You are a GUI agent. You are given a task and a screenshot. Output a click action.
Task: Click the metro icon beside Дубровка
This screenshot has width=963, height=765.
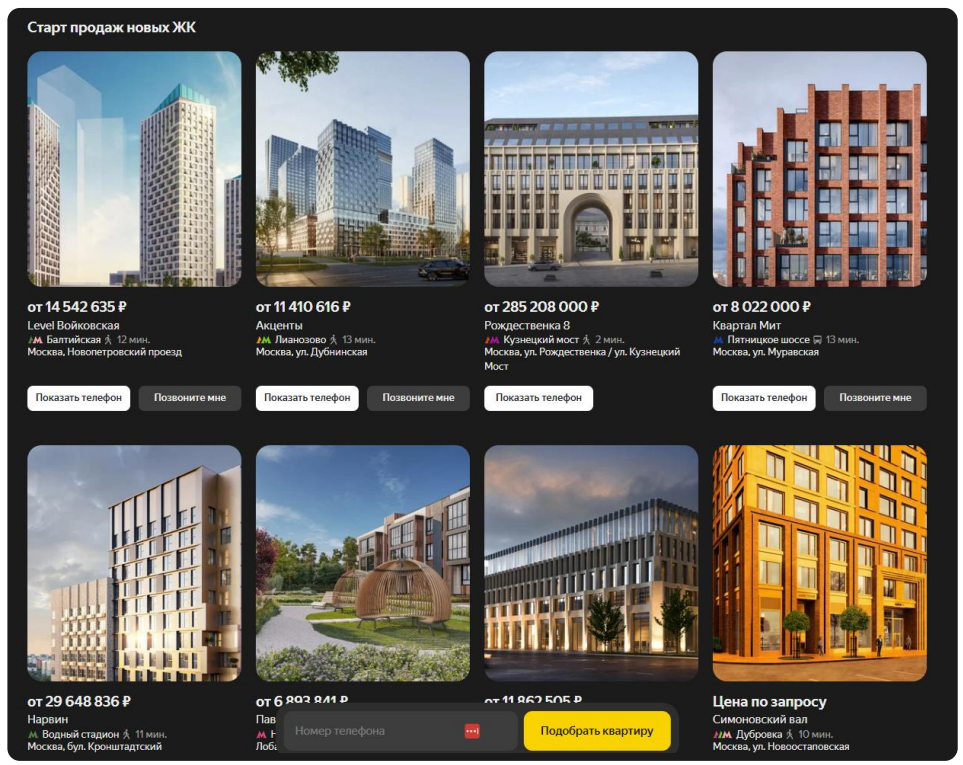pyautogui.click(x=722, y=734)
